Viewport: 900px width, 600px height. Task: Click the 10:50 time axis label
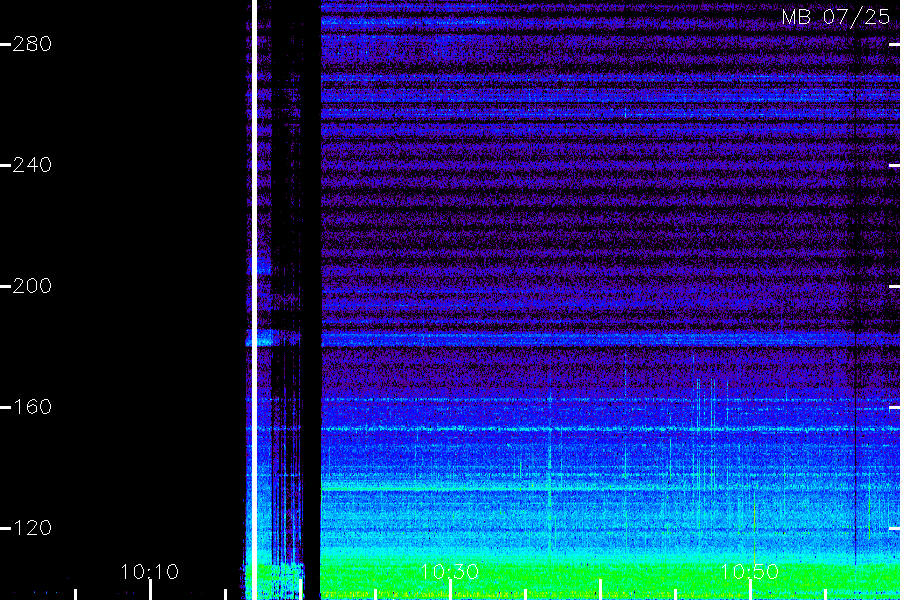(749, 572)
